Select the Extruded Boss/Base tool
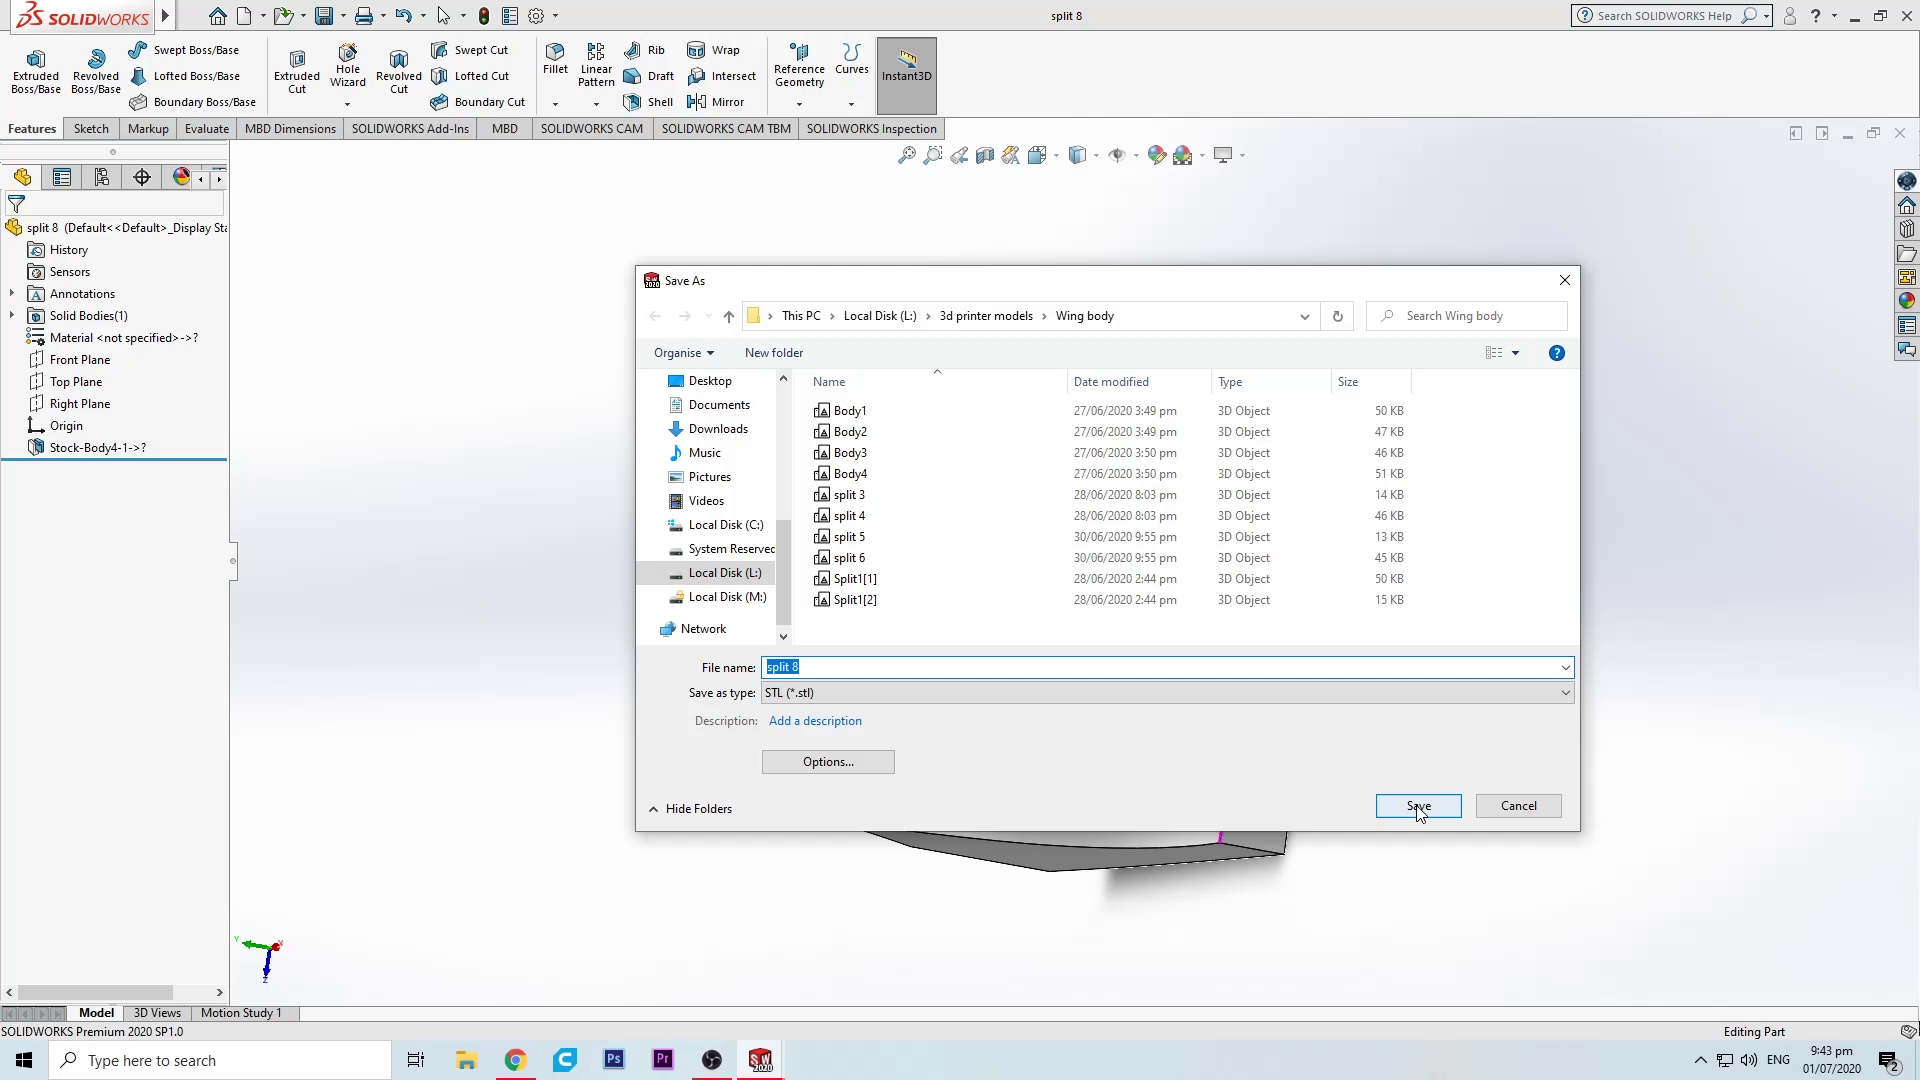The image size is (1920, 1080). (36, 72)
